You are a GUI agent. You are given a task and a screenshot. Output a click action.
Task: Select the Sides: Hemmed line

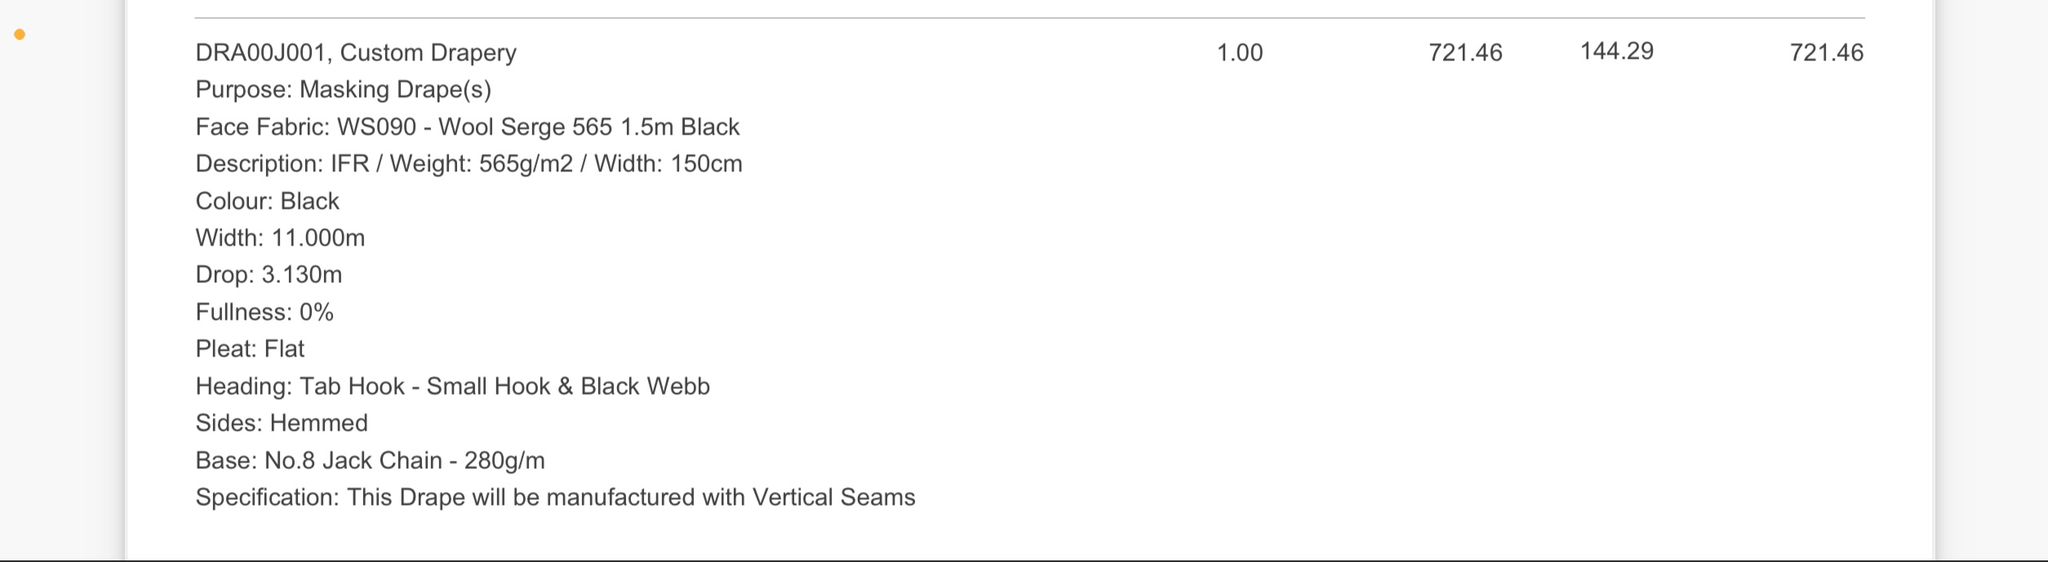(281, 423)
